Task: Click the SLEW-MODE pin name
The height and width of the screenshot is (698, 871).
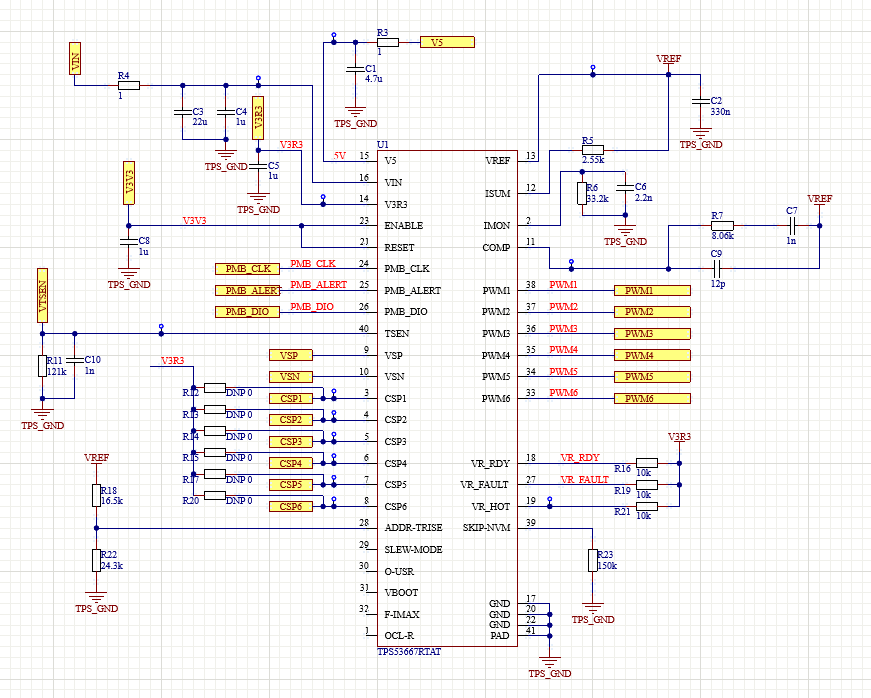Action: tap(413, 549)
